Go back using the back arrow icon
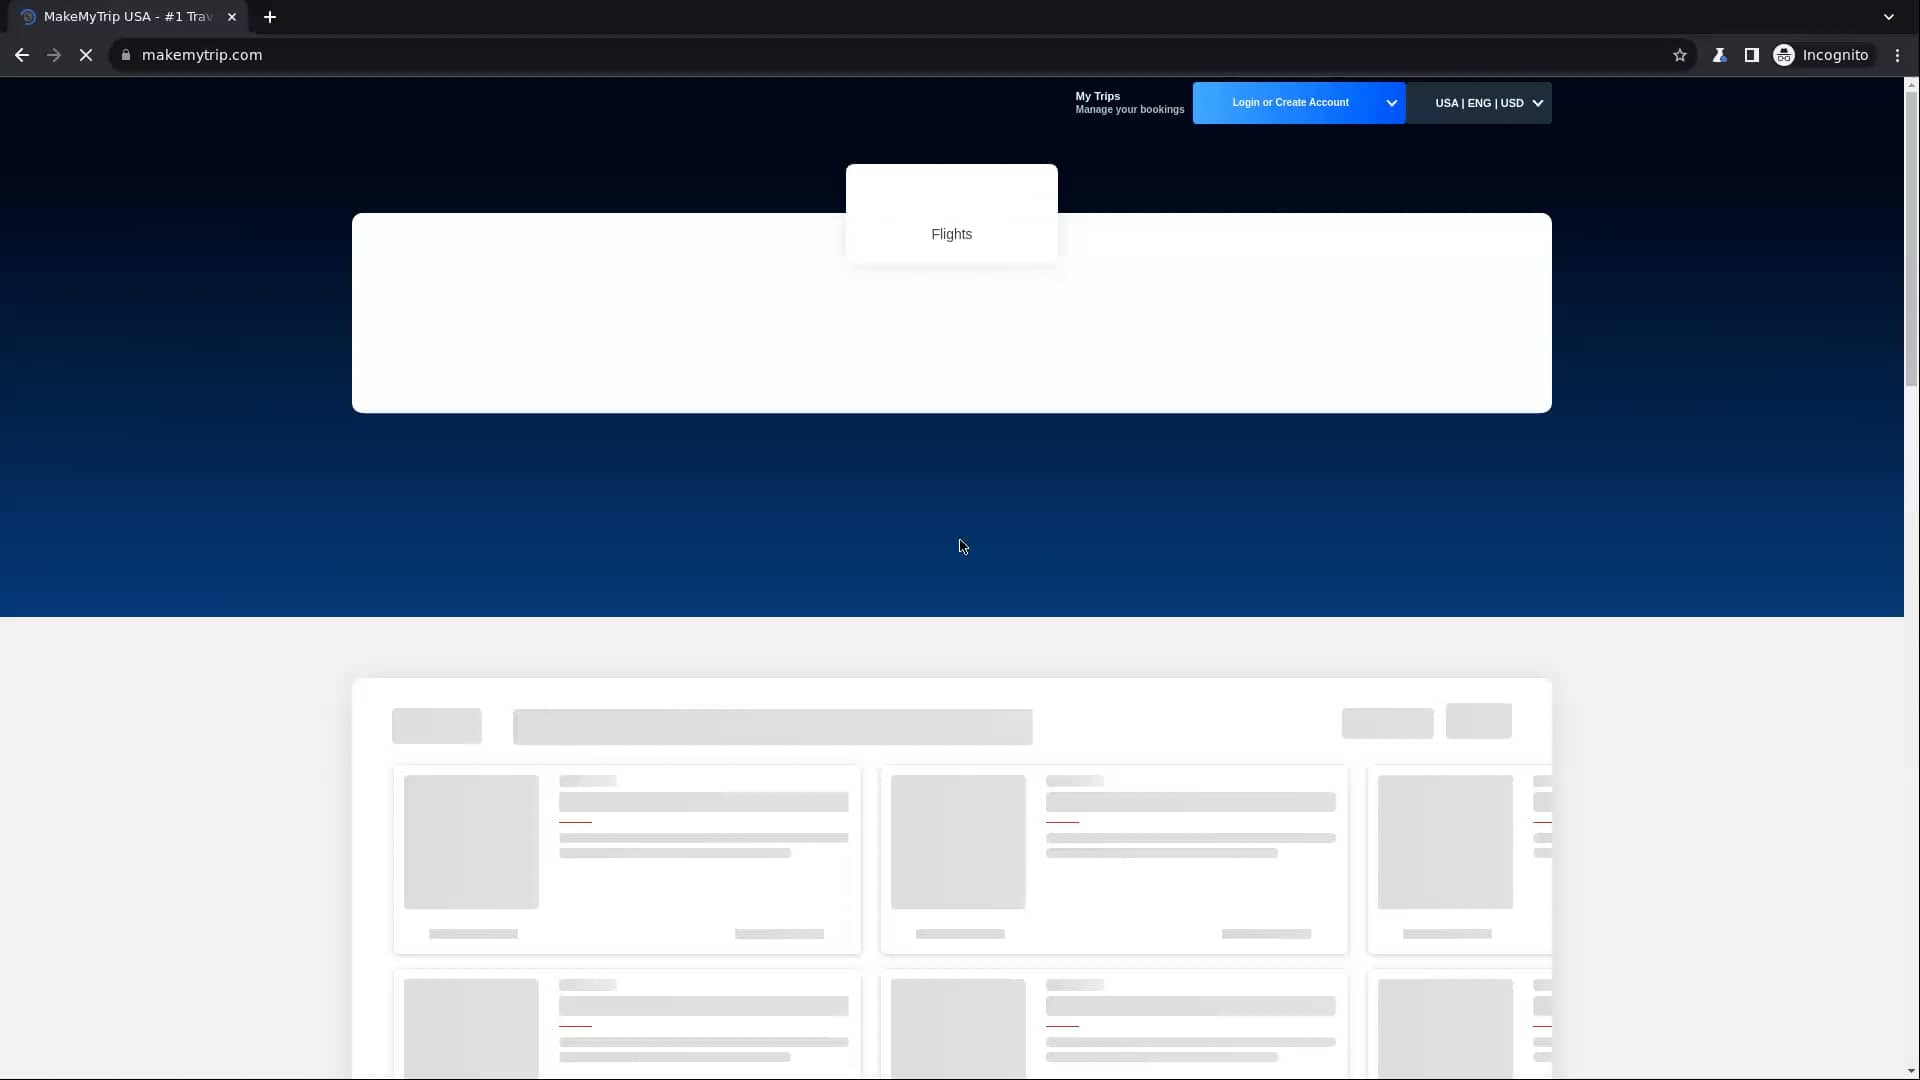This screenshot has width=1920, height=1080. coord(21,55)
